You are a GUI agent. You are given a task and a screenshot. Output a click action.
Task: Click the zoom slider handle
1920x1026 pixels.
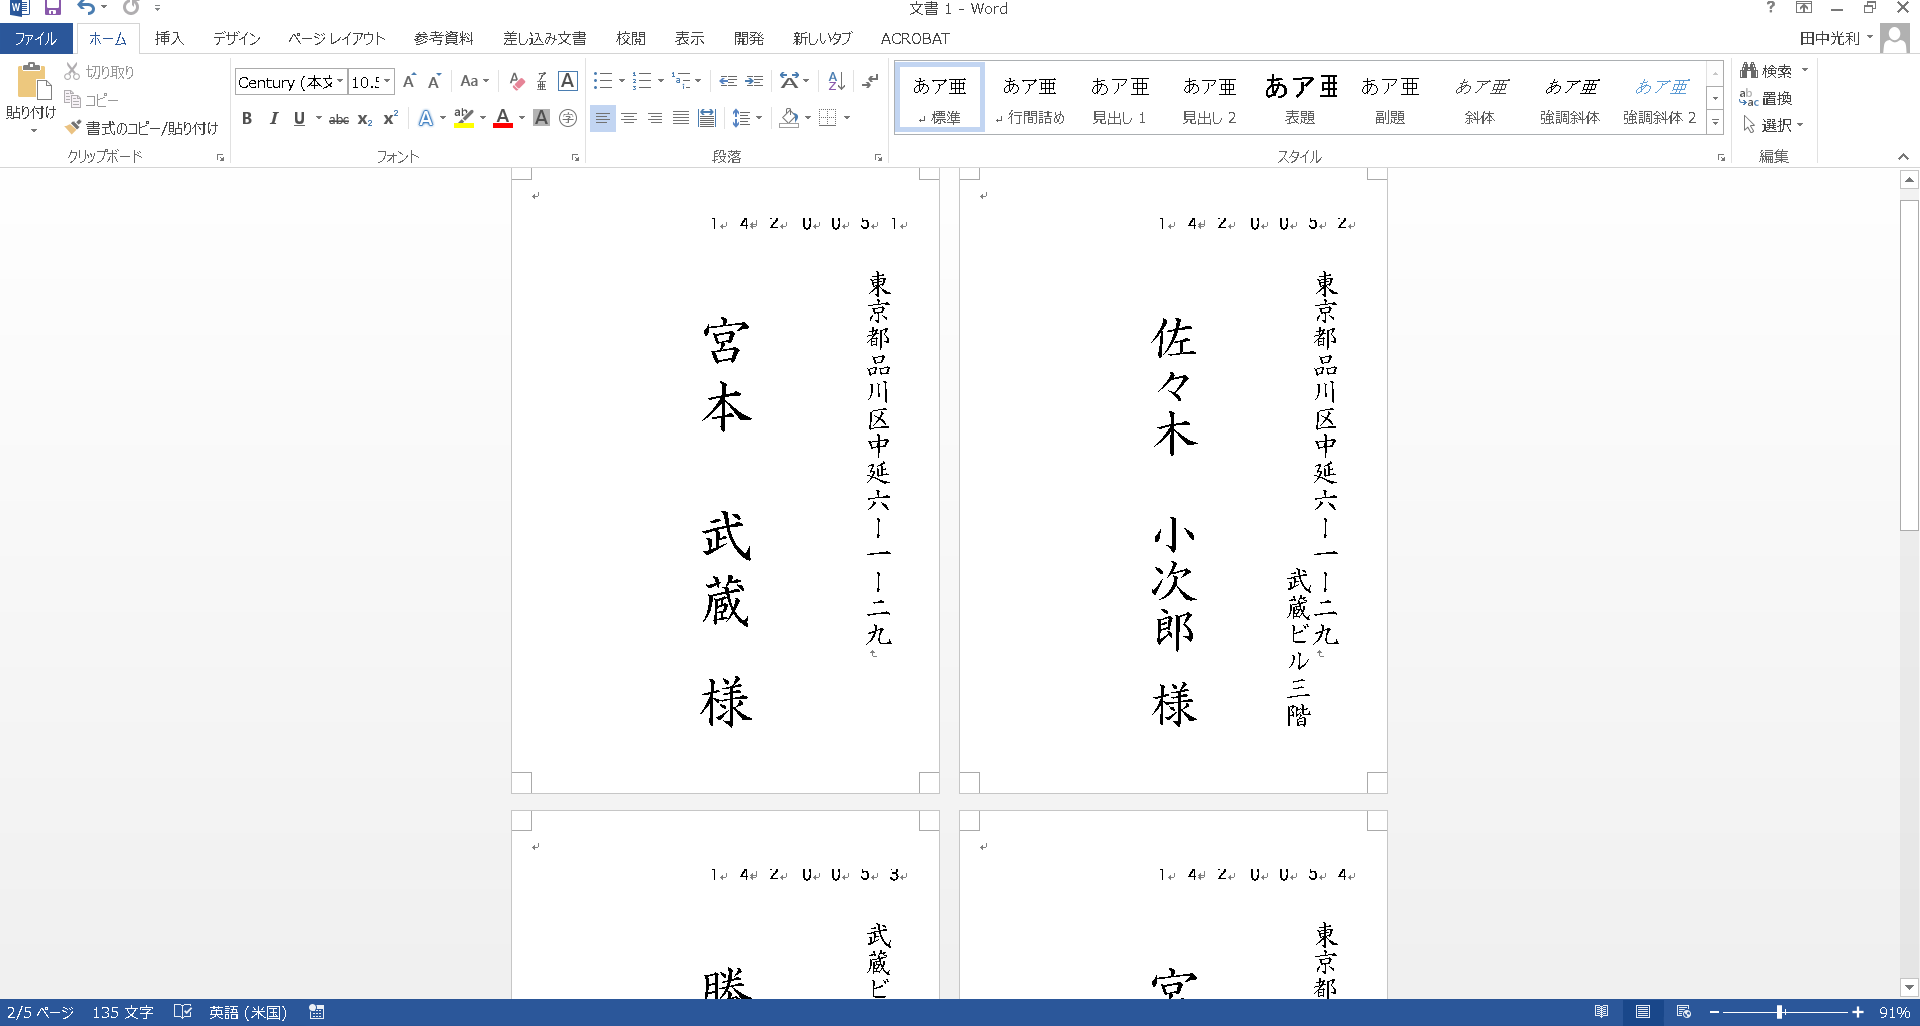(1780, 1012)
